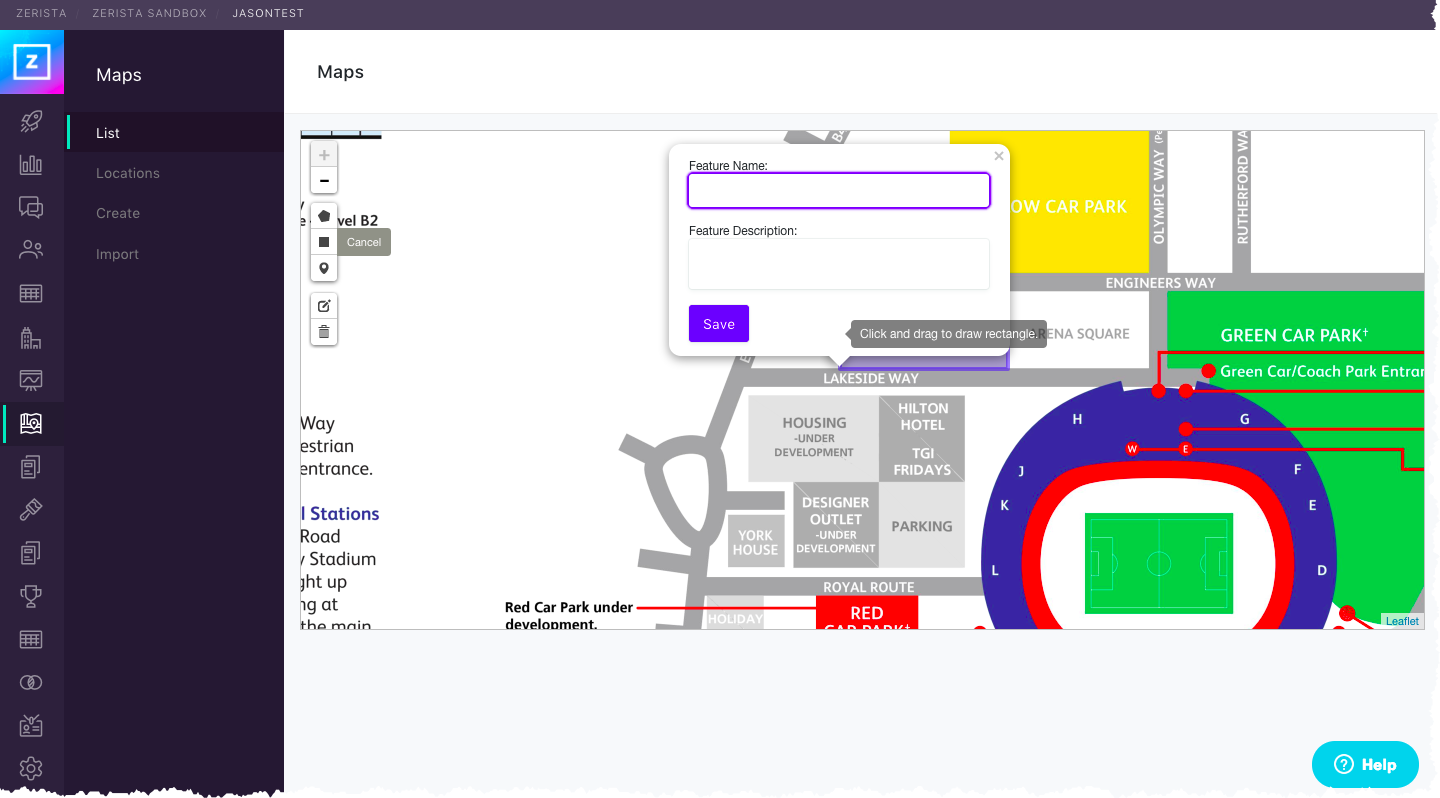Close the feature popup with the X
1440x798 pixels.
tap(998, 156)
